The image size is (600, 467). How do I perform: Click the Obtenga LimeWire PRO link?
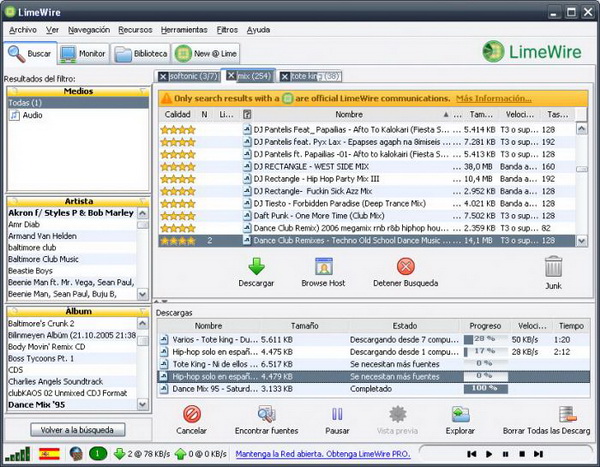pos(323,454)
